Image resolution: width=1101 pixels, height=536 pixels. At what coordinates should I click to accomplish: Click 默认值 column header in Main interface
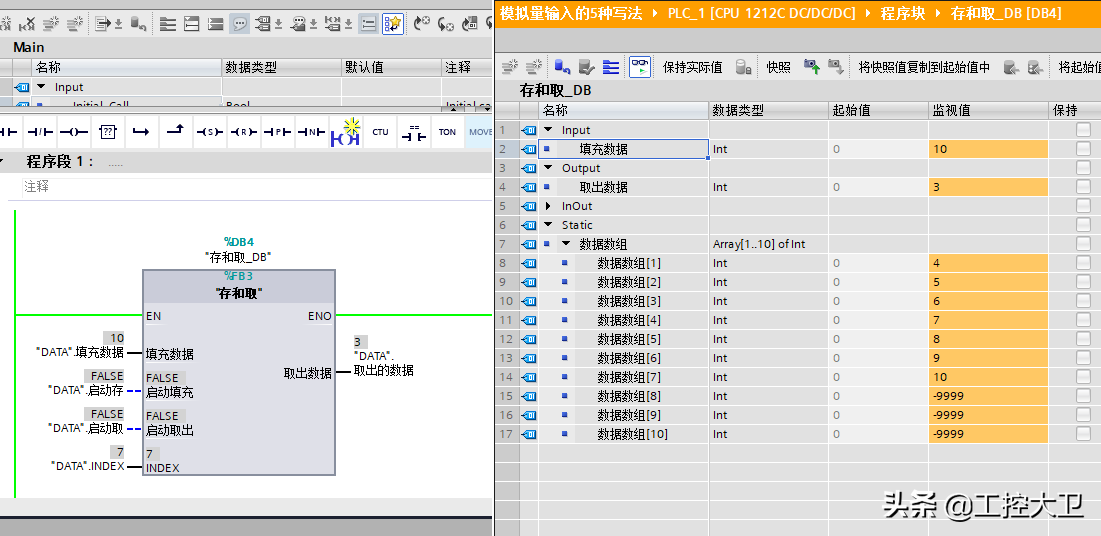tap(391, 67)
